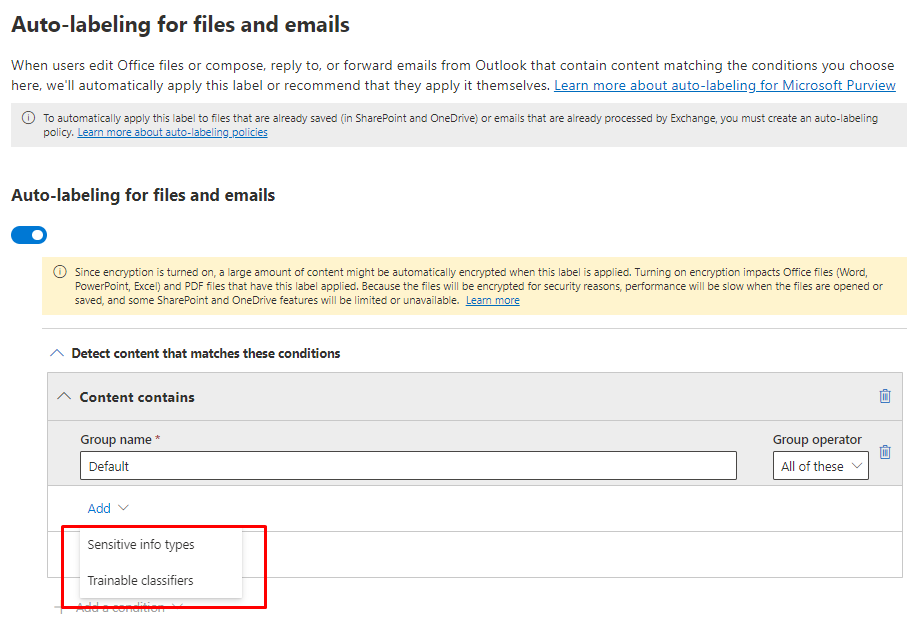The width and height of the screenshot is (915, 629).
Task: Click the plus icon beside Add a condition
Action: tap(60, 608)
